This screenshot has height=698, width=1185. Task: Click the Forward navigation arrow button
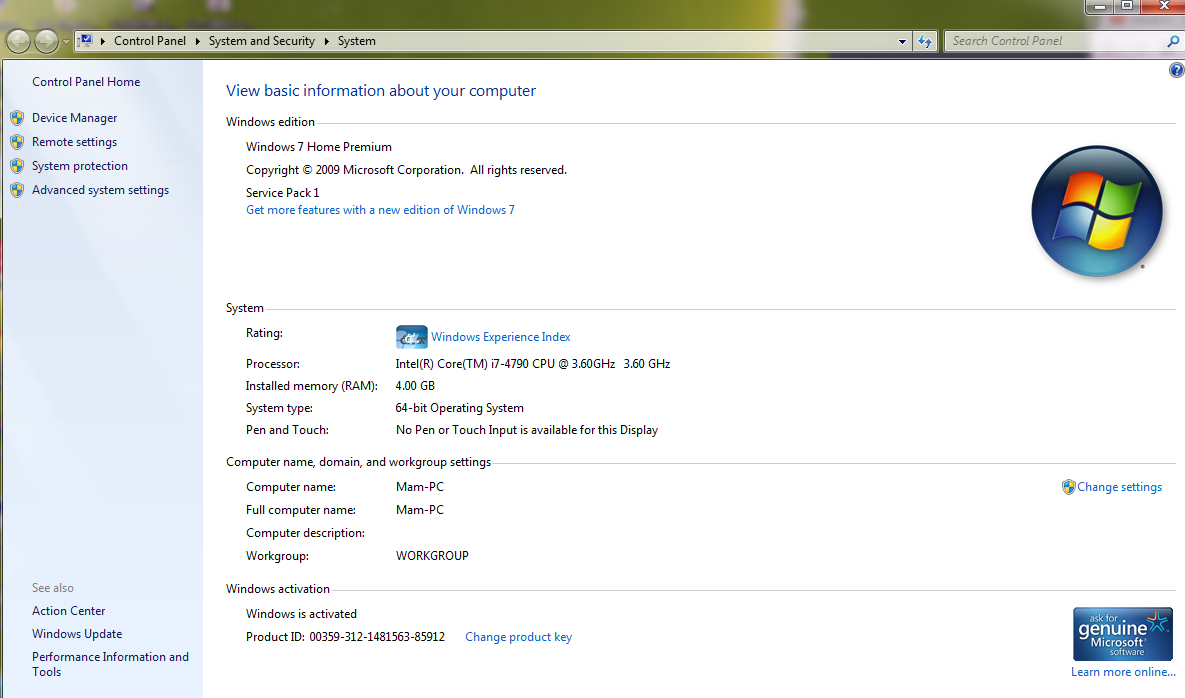pos(46,42)
